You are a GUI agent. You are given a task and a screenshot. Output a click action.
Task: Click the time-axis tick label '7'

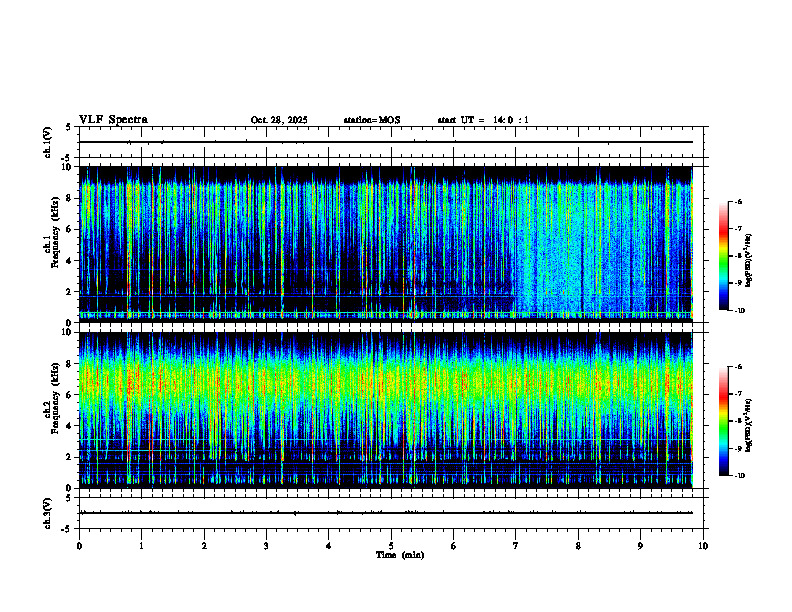click(516, 546)
